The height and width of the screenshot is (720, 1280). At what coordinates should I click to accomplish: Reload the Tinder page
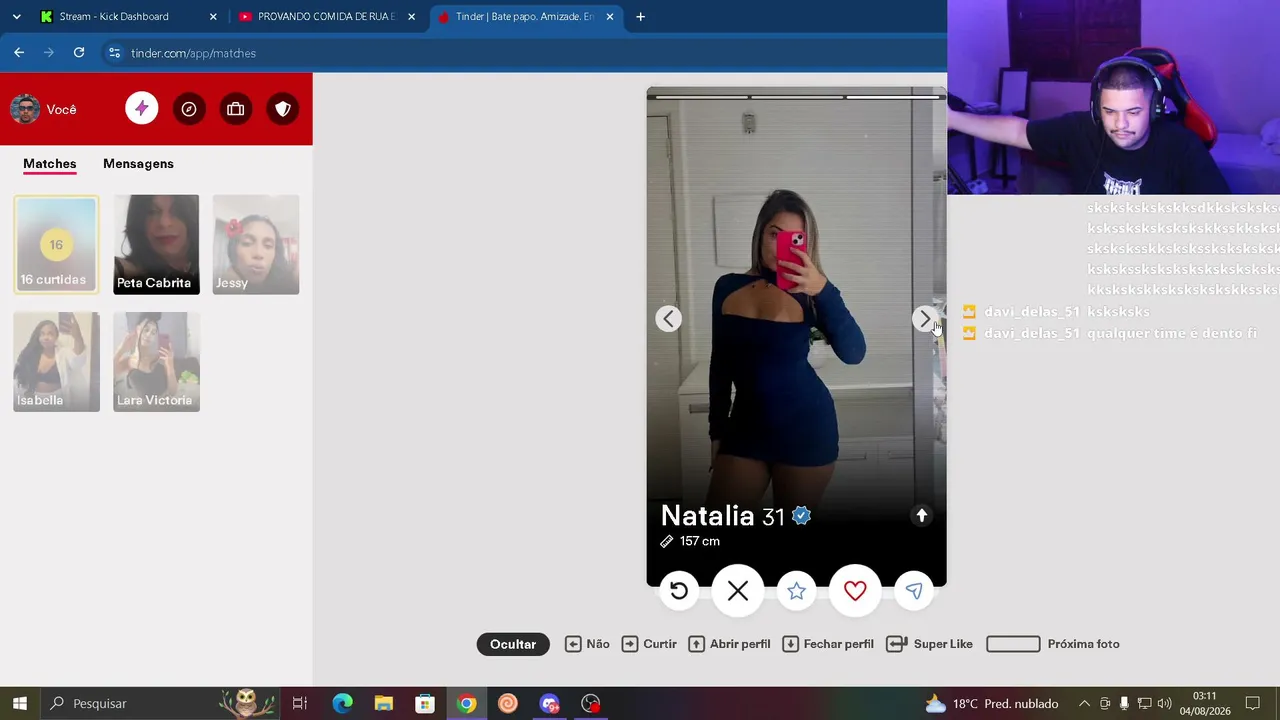79,52
